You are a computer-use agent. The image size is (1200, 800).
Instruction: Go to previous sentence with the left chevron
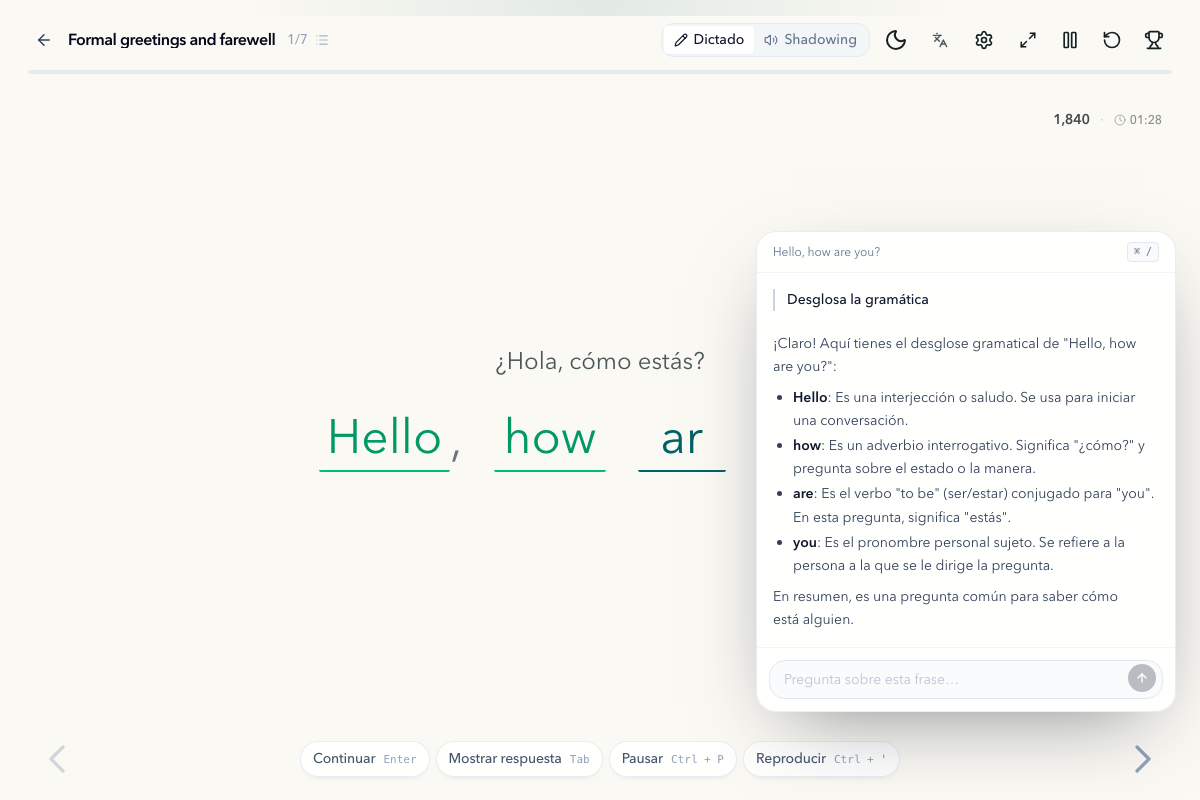coord(57,759)
